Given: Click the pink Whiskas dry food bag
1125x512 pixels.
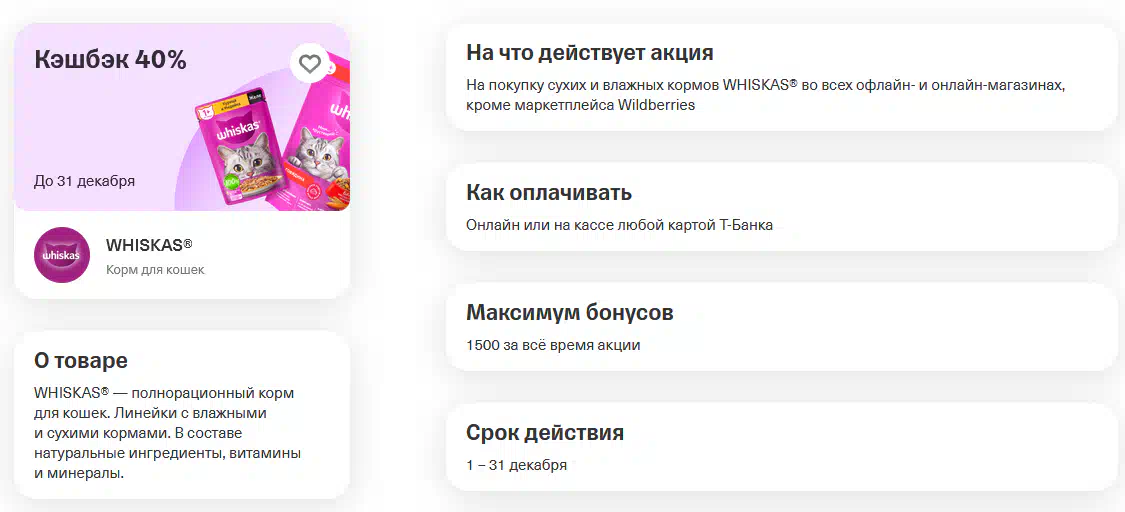Looking at the screenshot, I should click(x=315, y=138).
